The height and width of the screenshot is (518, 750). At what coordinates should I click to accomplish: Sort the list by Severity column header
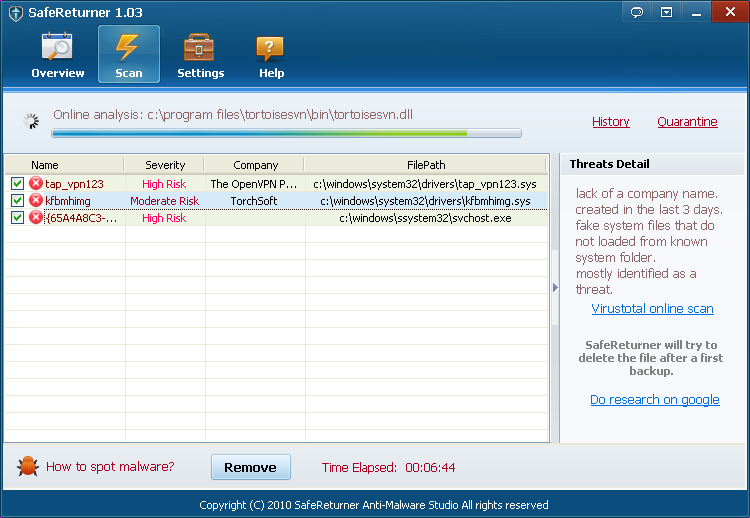165,165
